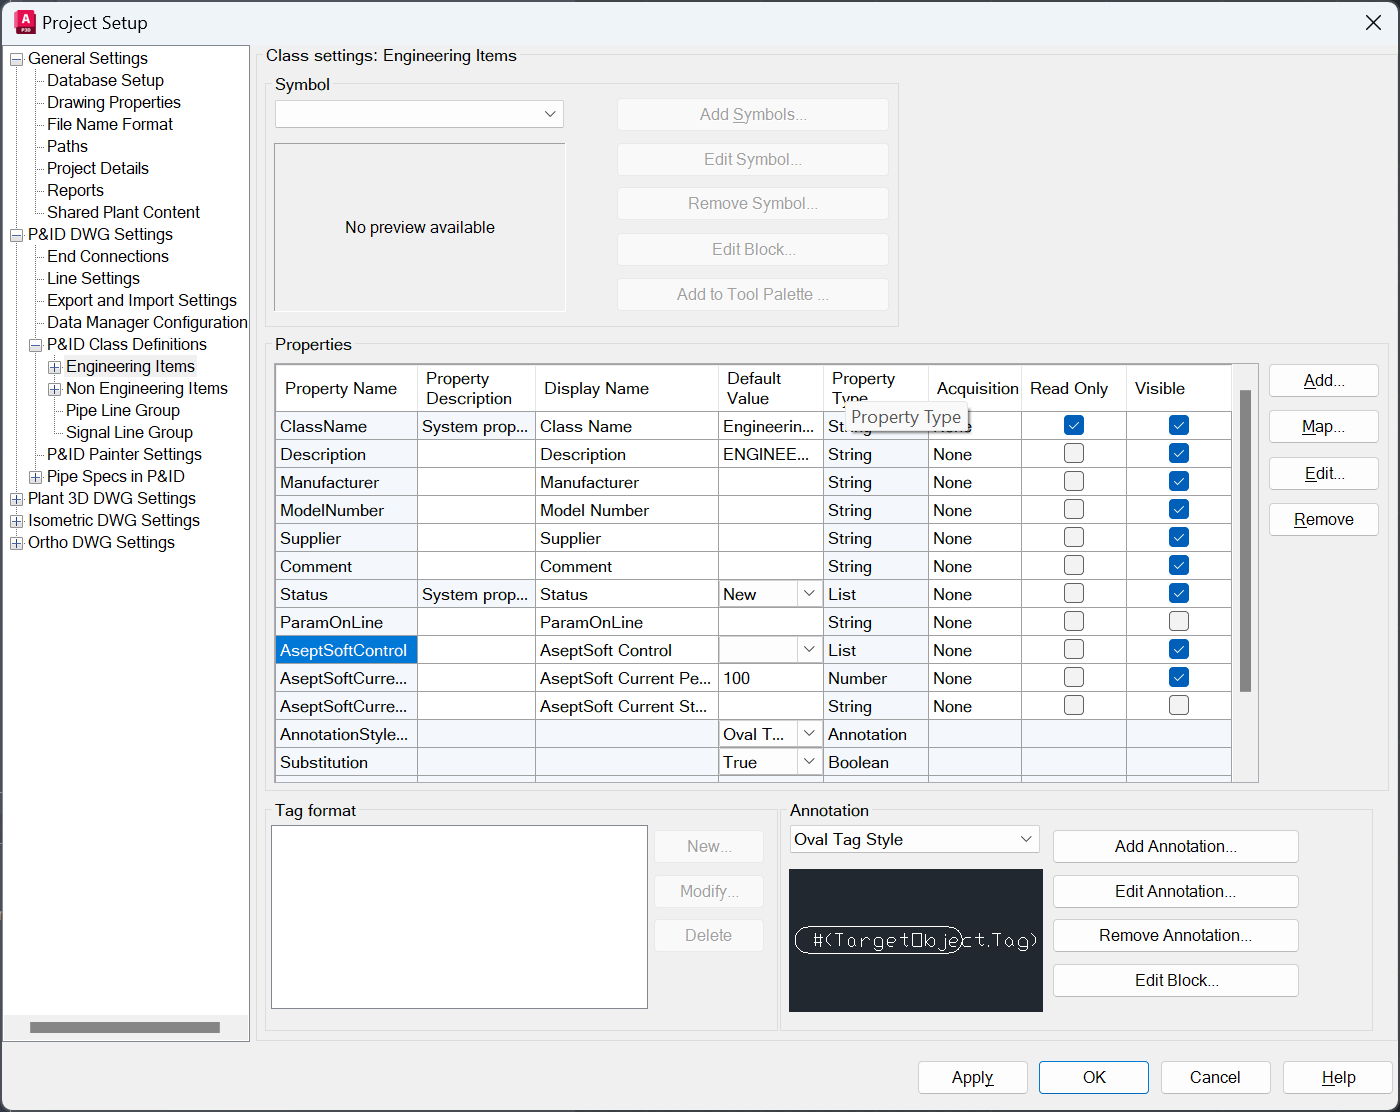This screenshot has height=1112, width=1400.
Task: Select Line Settings tree item
Action: click(93, 278)
